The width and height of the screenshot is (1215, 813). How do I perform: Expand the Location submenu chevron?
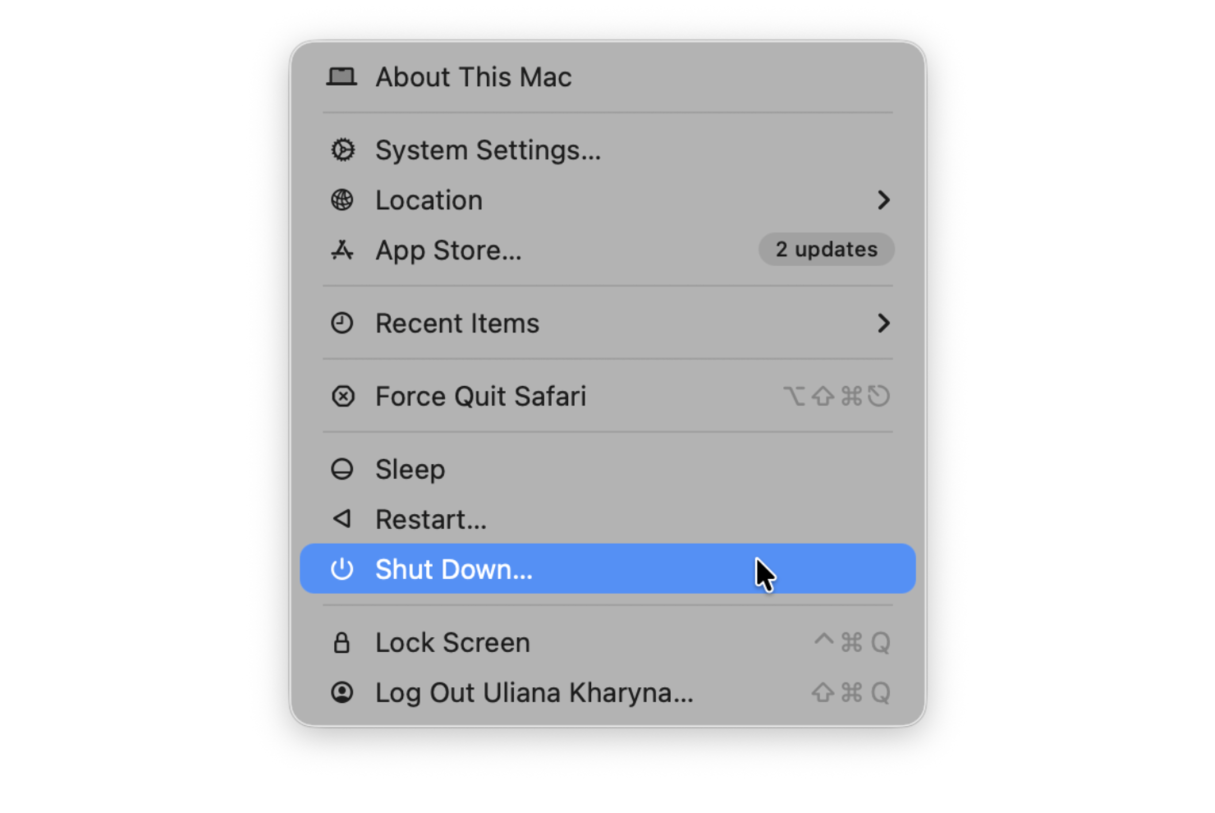tap(884, 200)
